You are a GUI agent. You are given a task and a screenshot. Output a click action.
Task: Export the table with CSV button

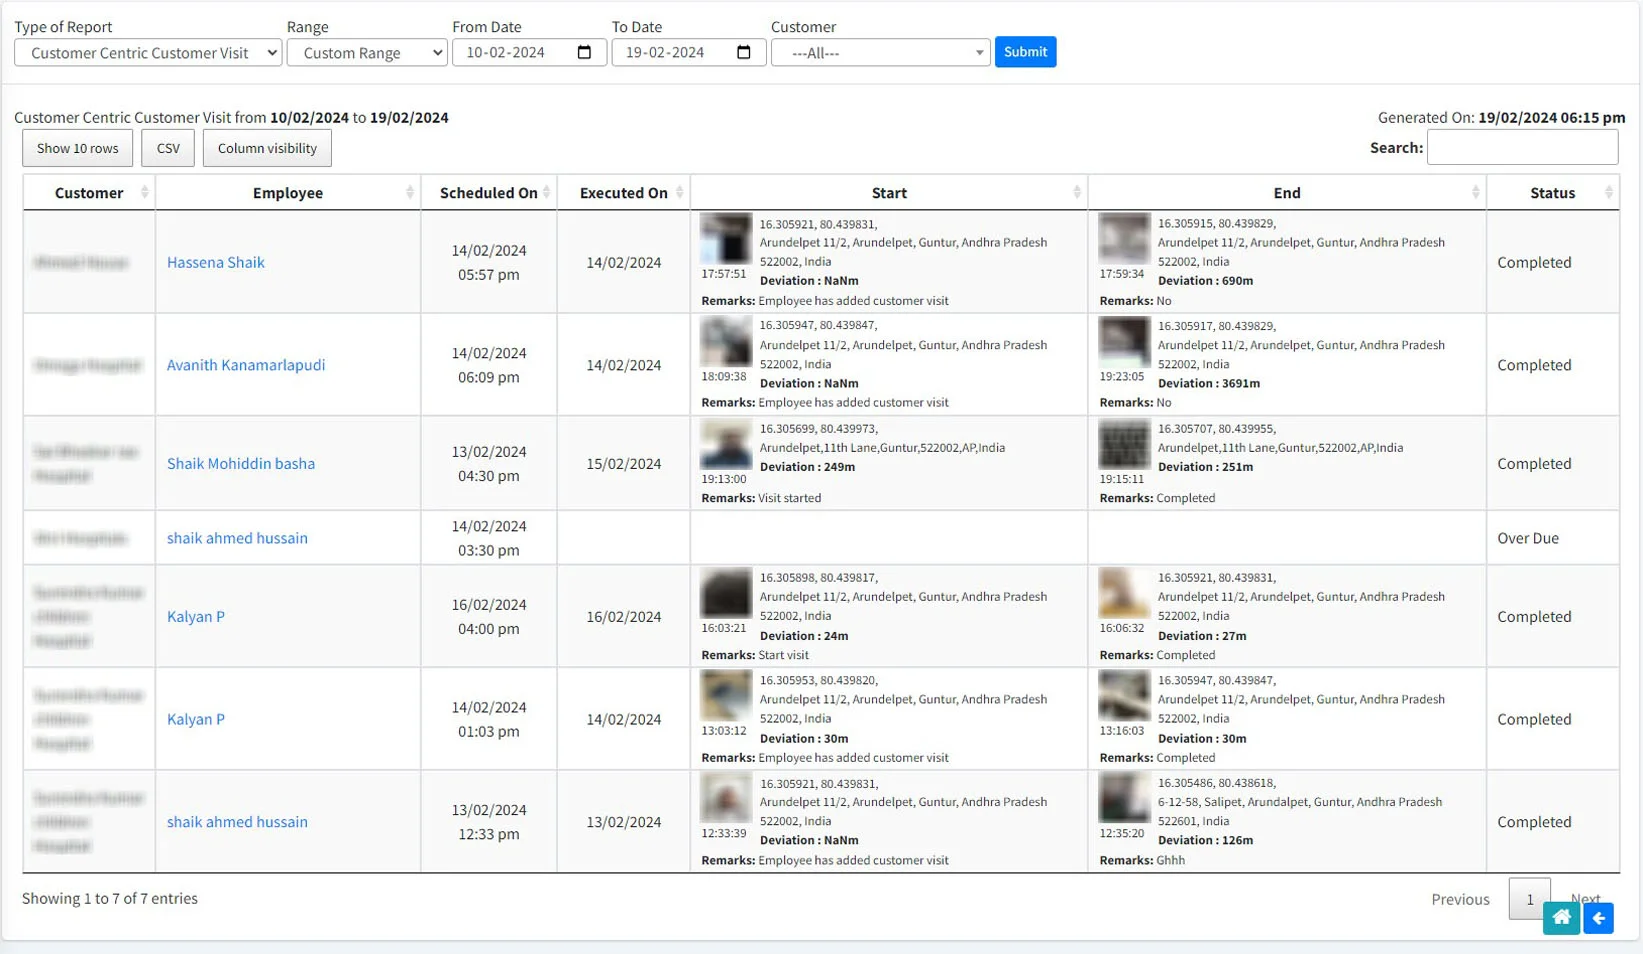(x=168, y=148)
